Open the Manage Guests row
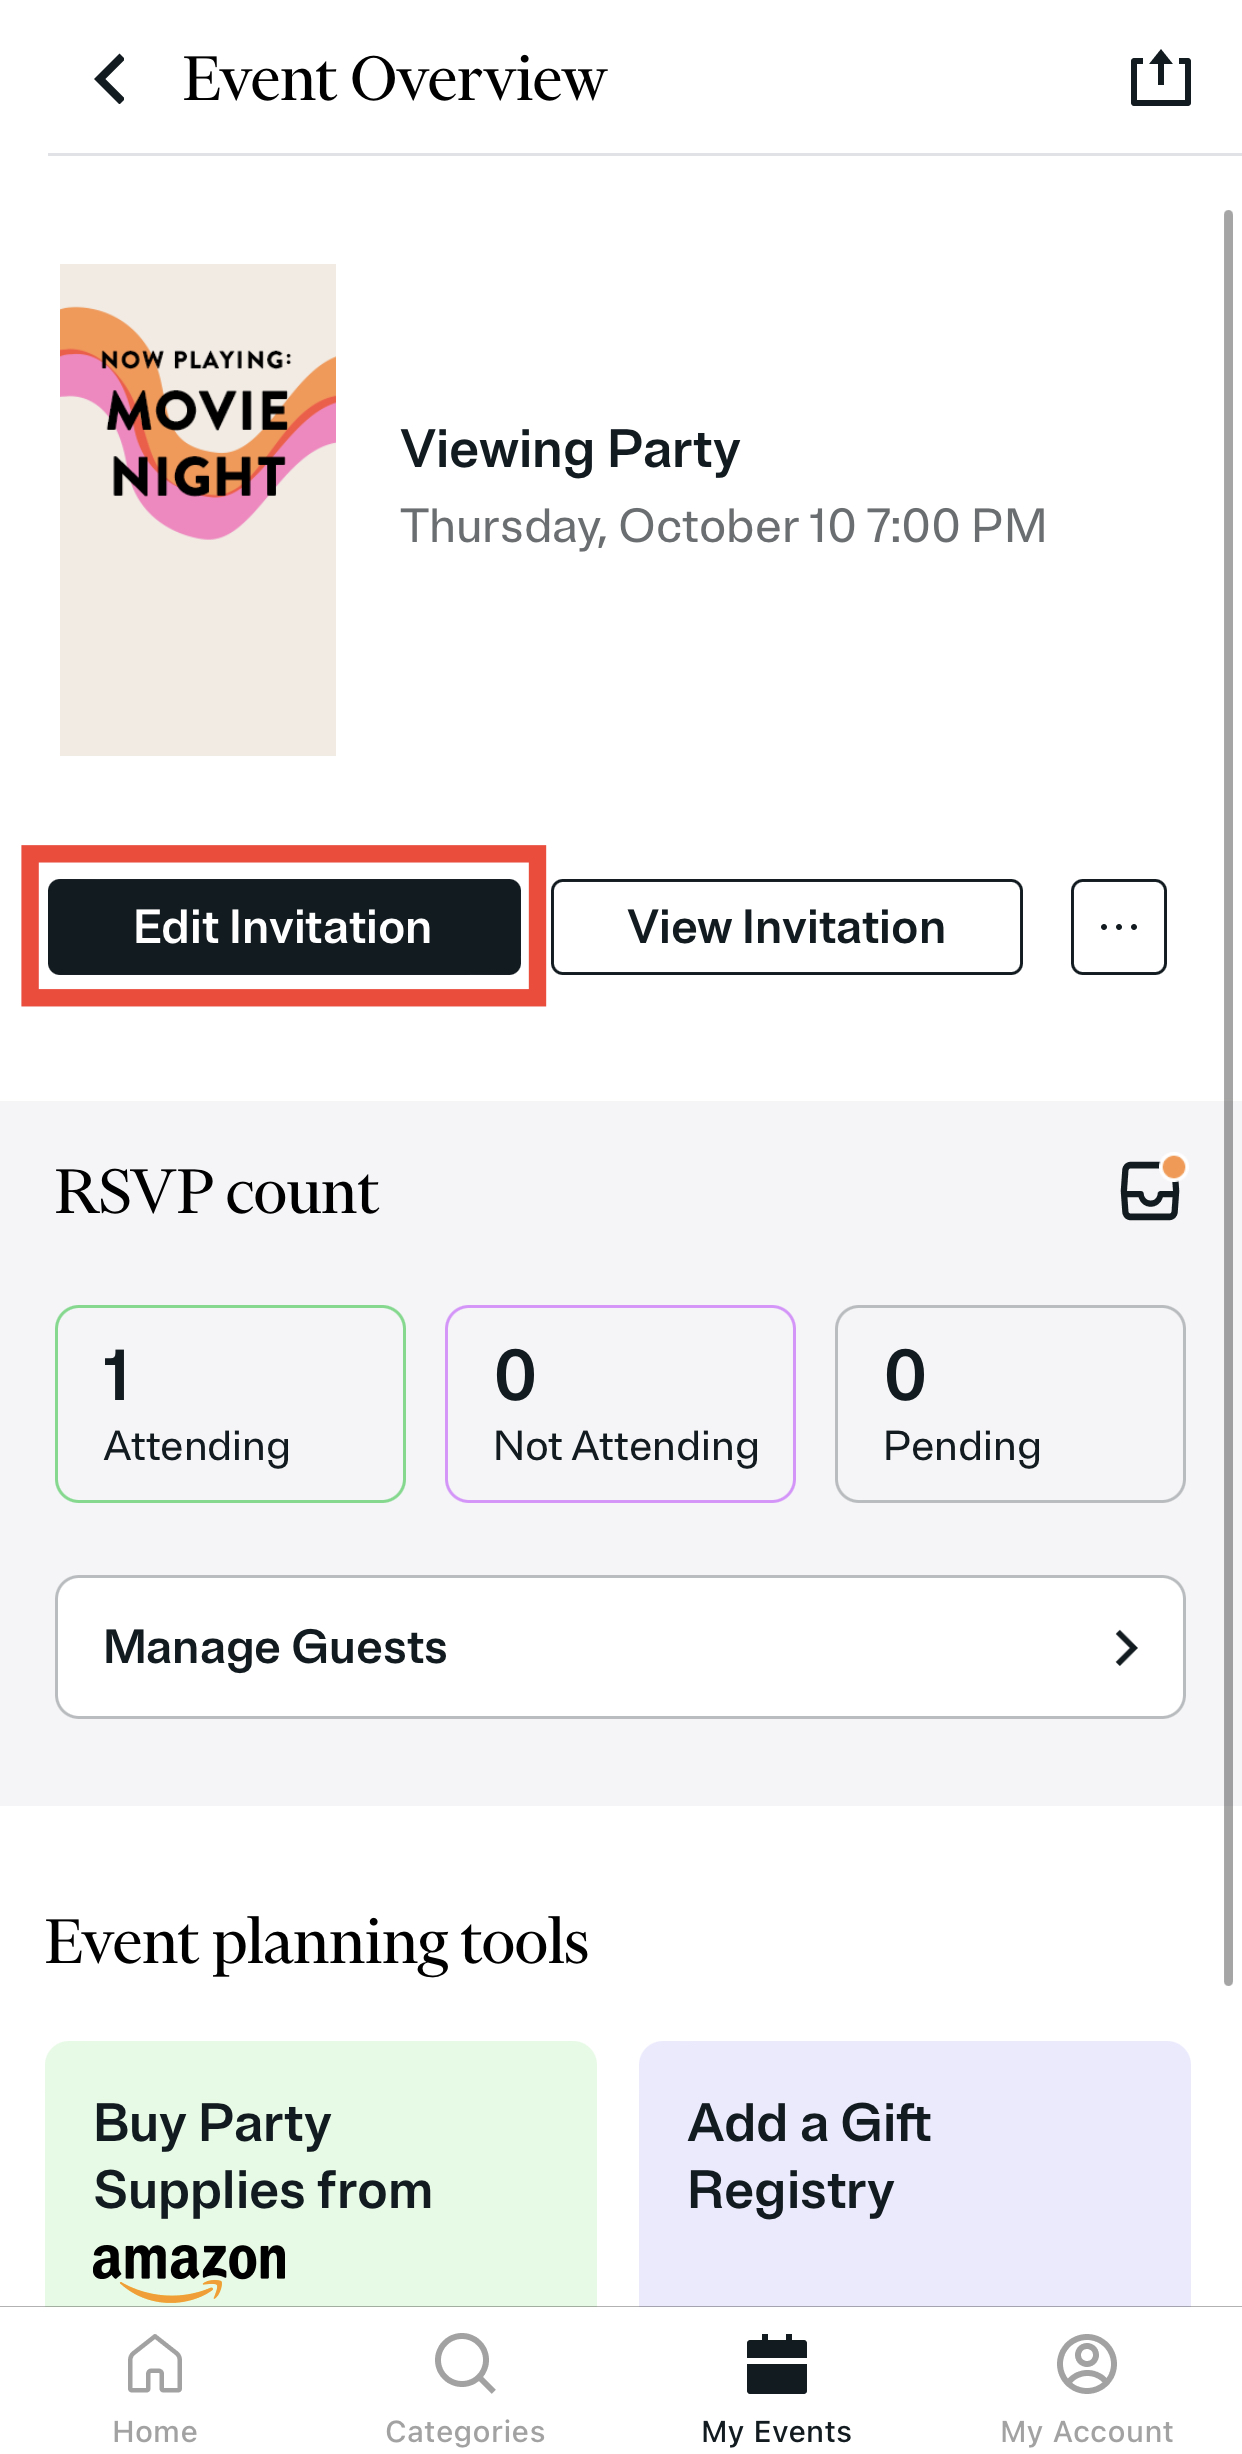 [x=620, y=1647]
